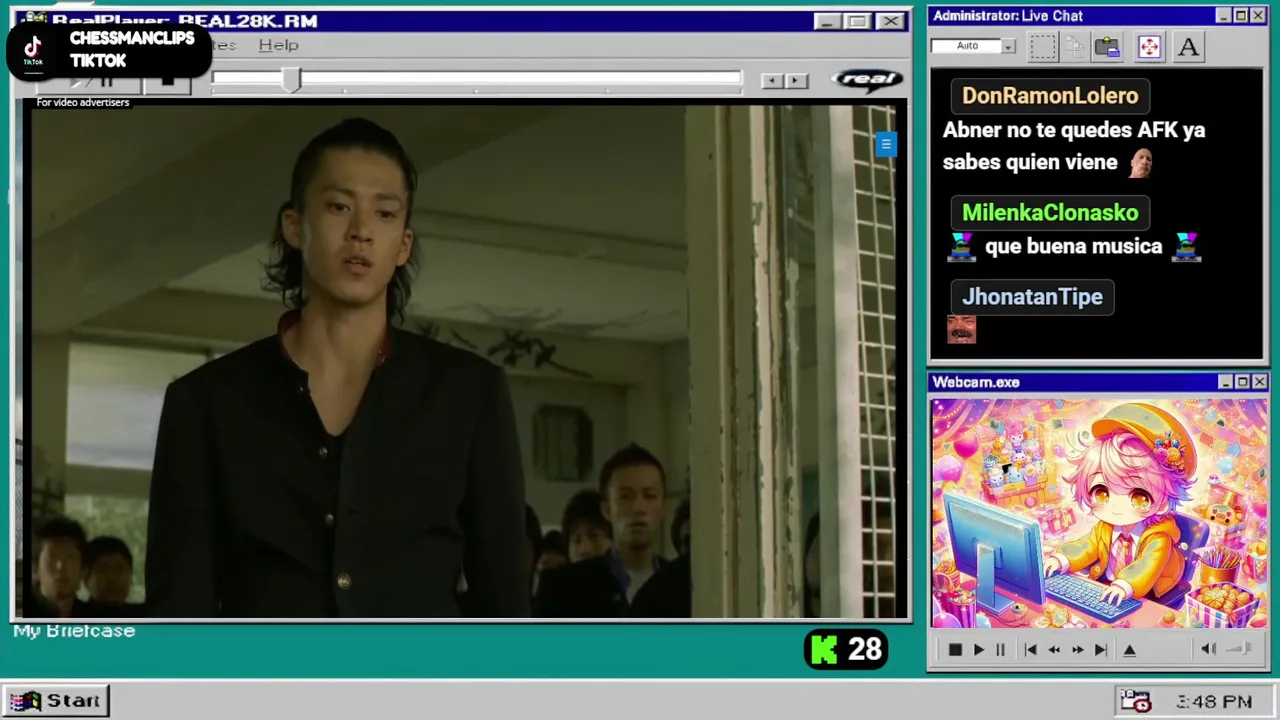Click the folder briefcase icon in Live Chat

1107,46
